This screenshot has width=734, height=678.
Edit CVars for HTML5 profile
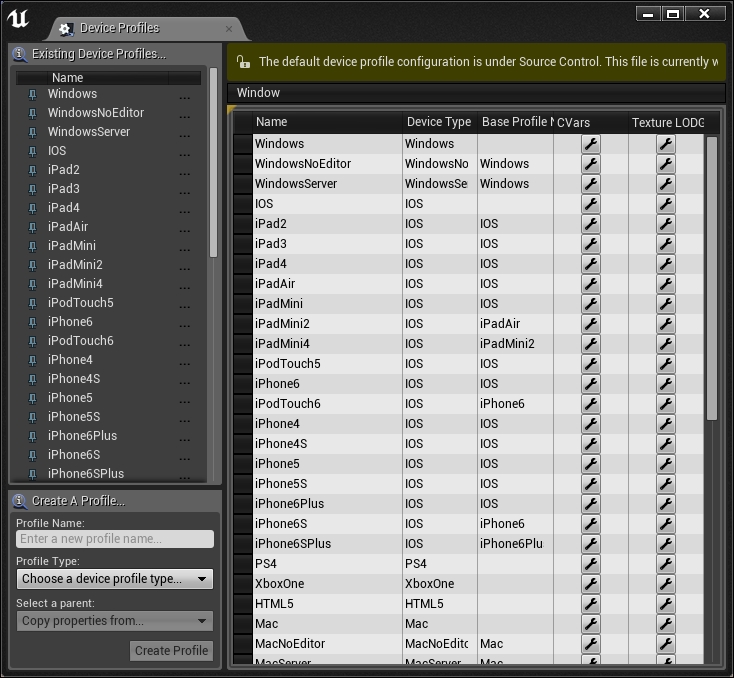click(591, 604)
